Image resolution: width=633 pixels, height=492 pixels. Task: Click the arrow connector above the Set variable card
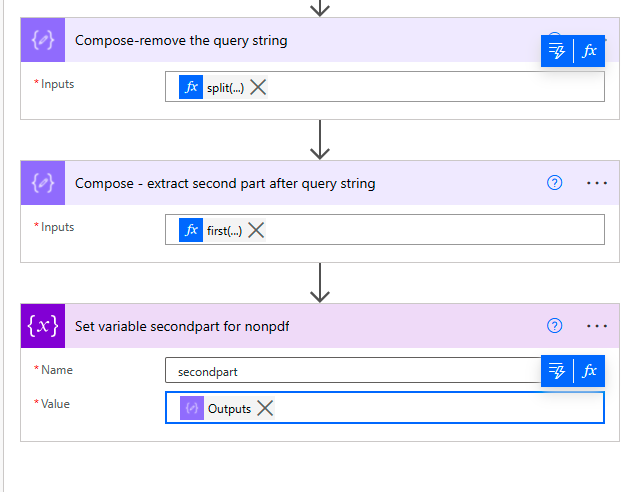[x=320, y=283]
